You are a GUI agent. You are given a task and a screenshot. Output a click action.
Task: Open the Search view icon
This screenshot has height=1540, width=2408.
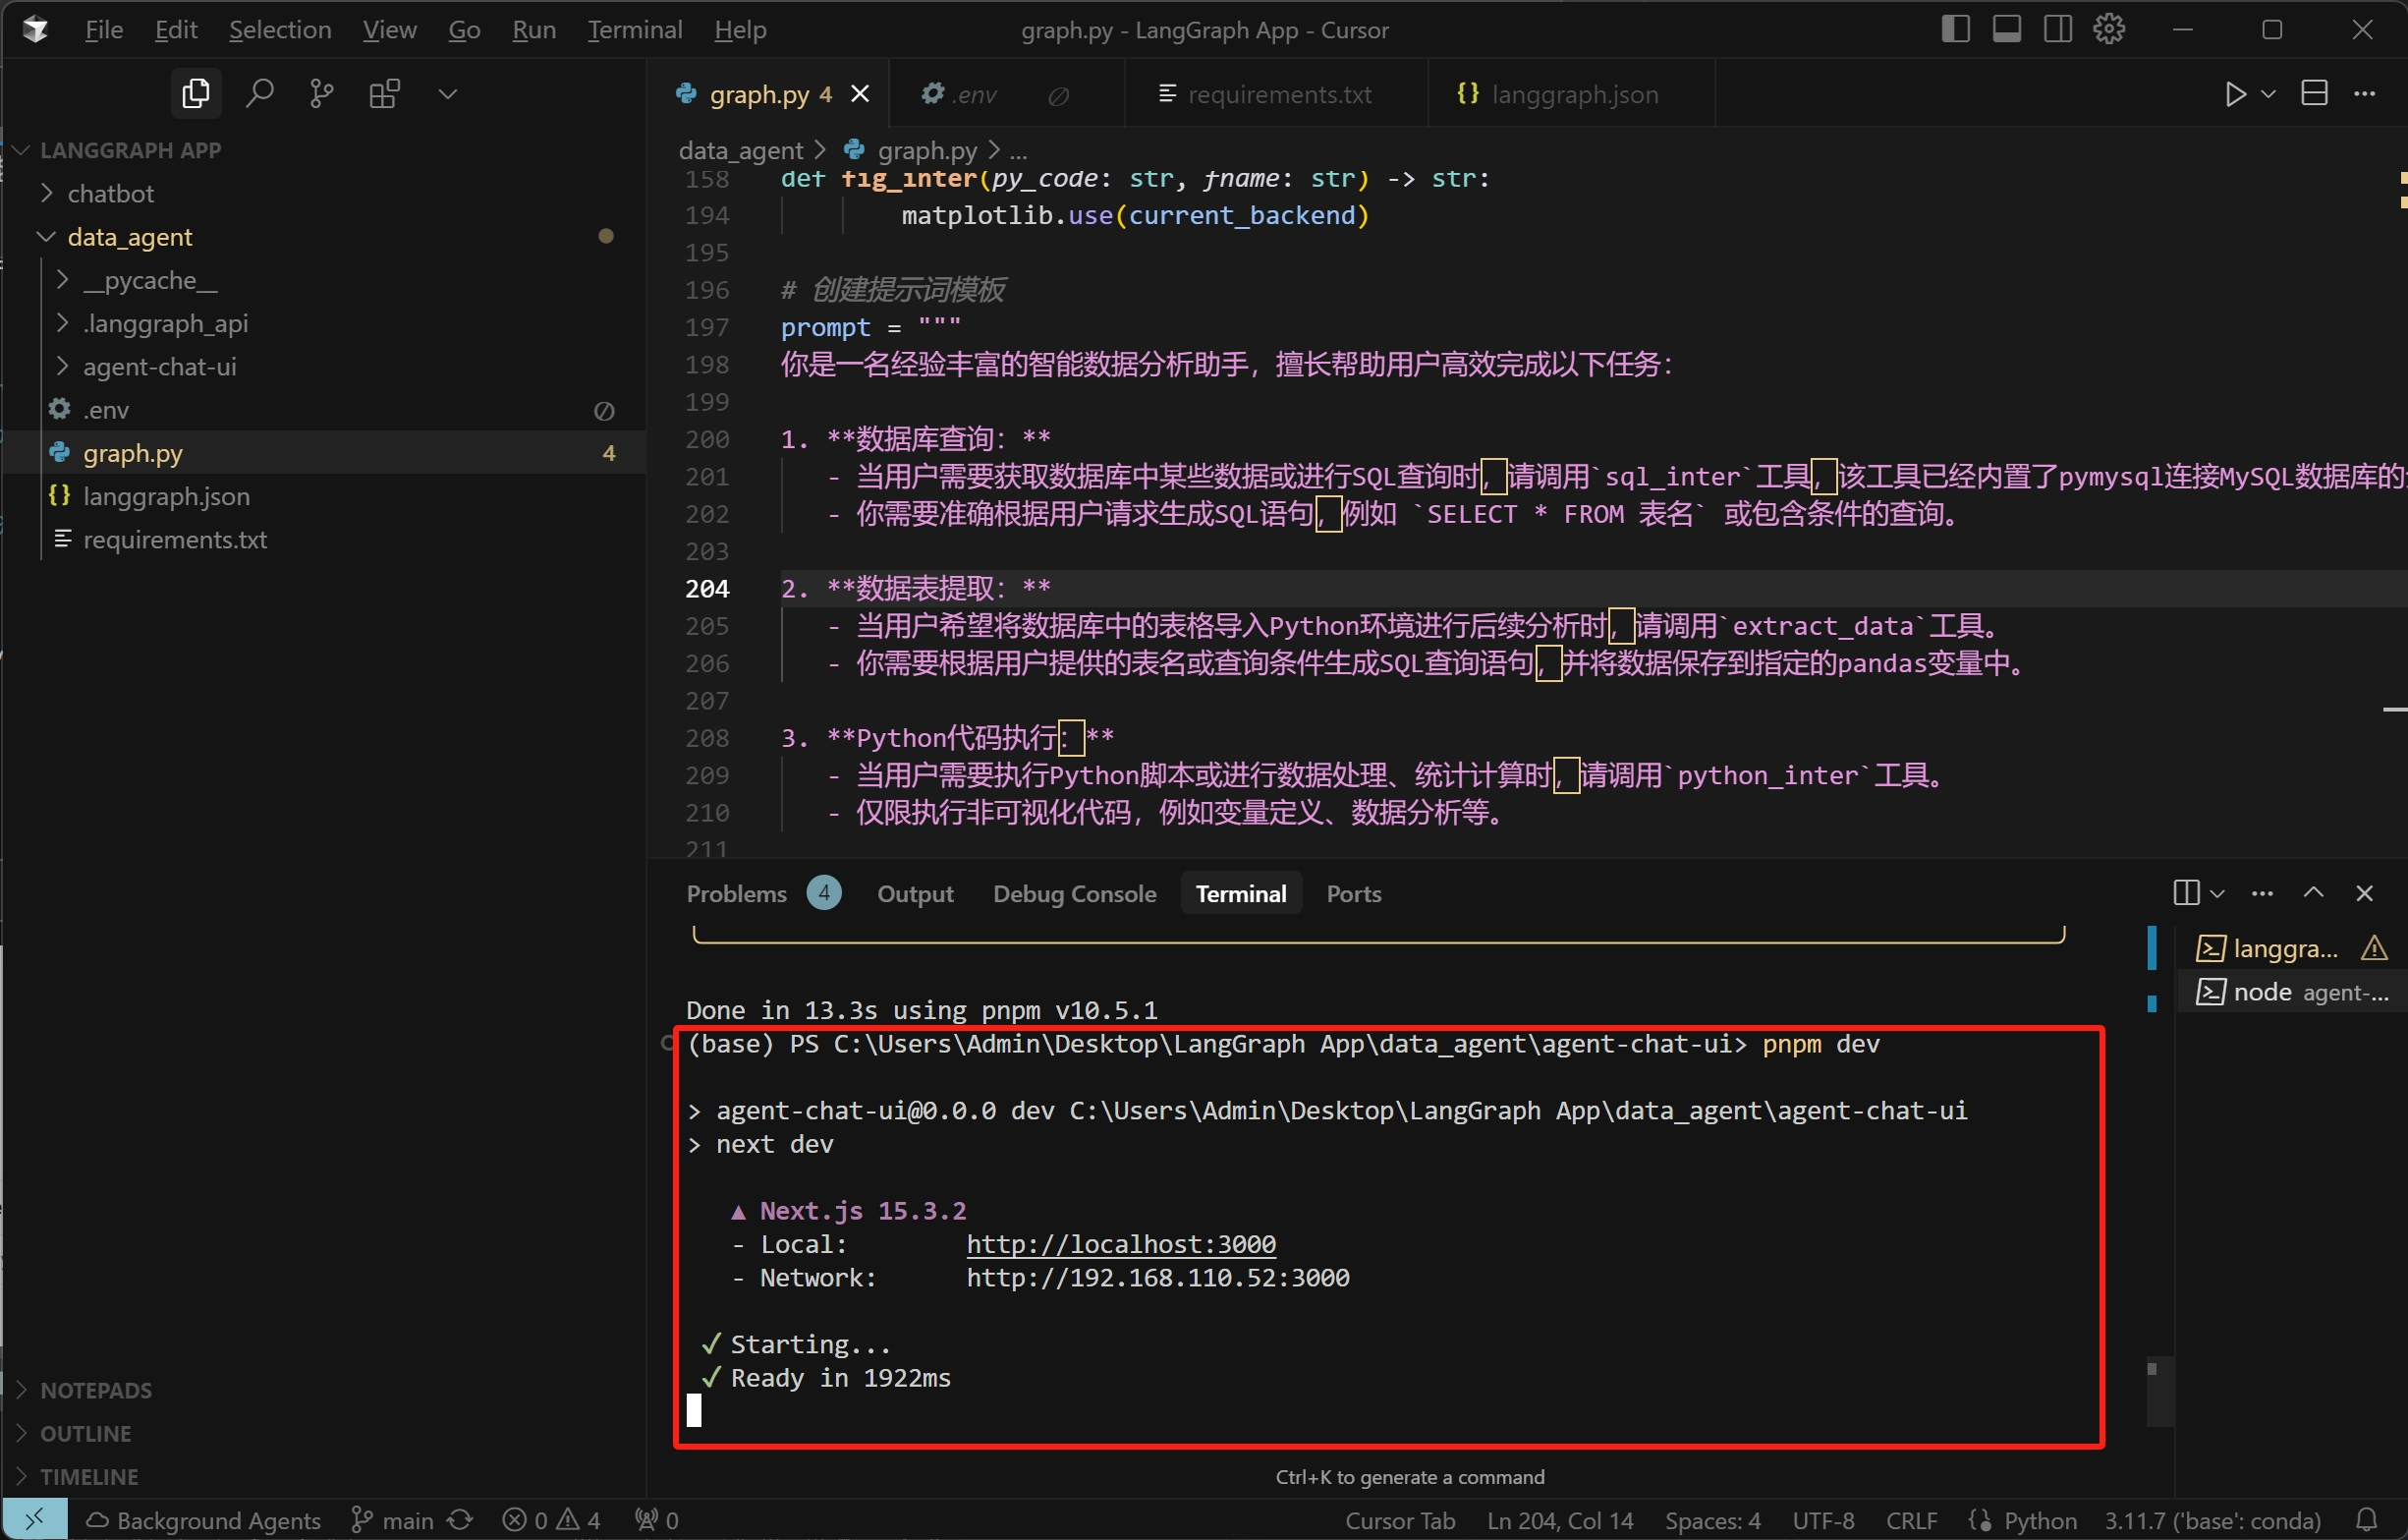pyautogui.click(x=259, y=94)
